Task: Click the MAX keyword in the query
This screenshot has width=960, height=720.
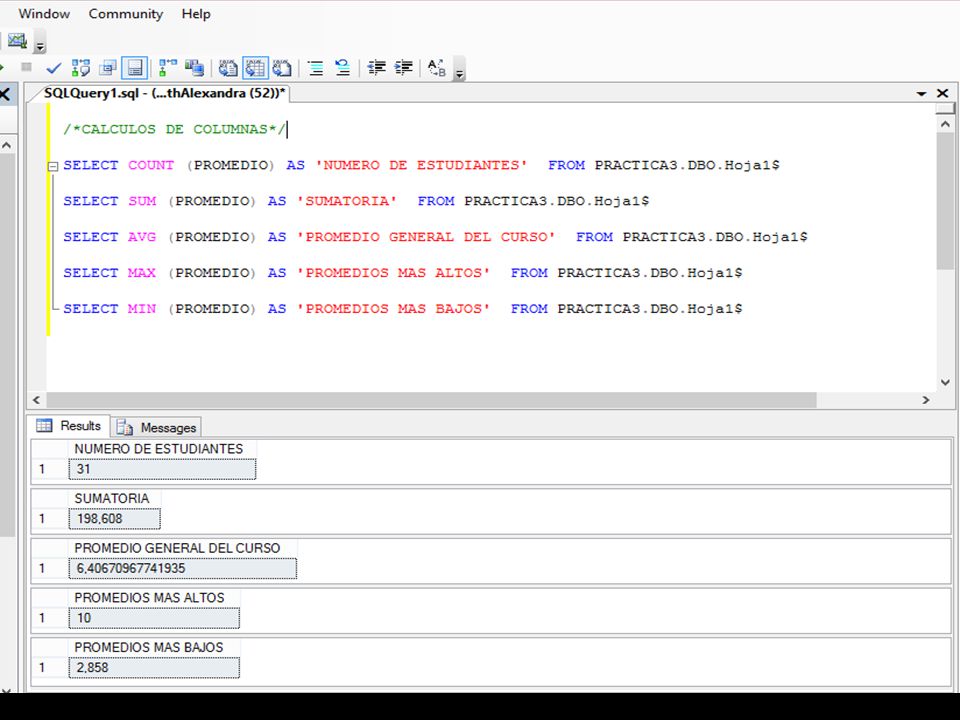Action: pyautogui.click(x=142, y=273)
